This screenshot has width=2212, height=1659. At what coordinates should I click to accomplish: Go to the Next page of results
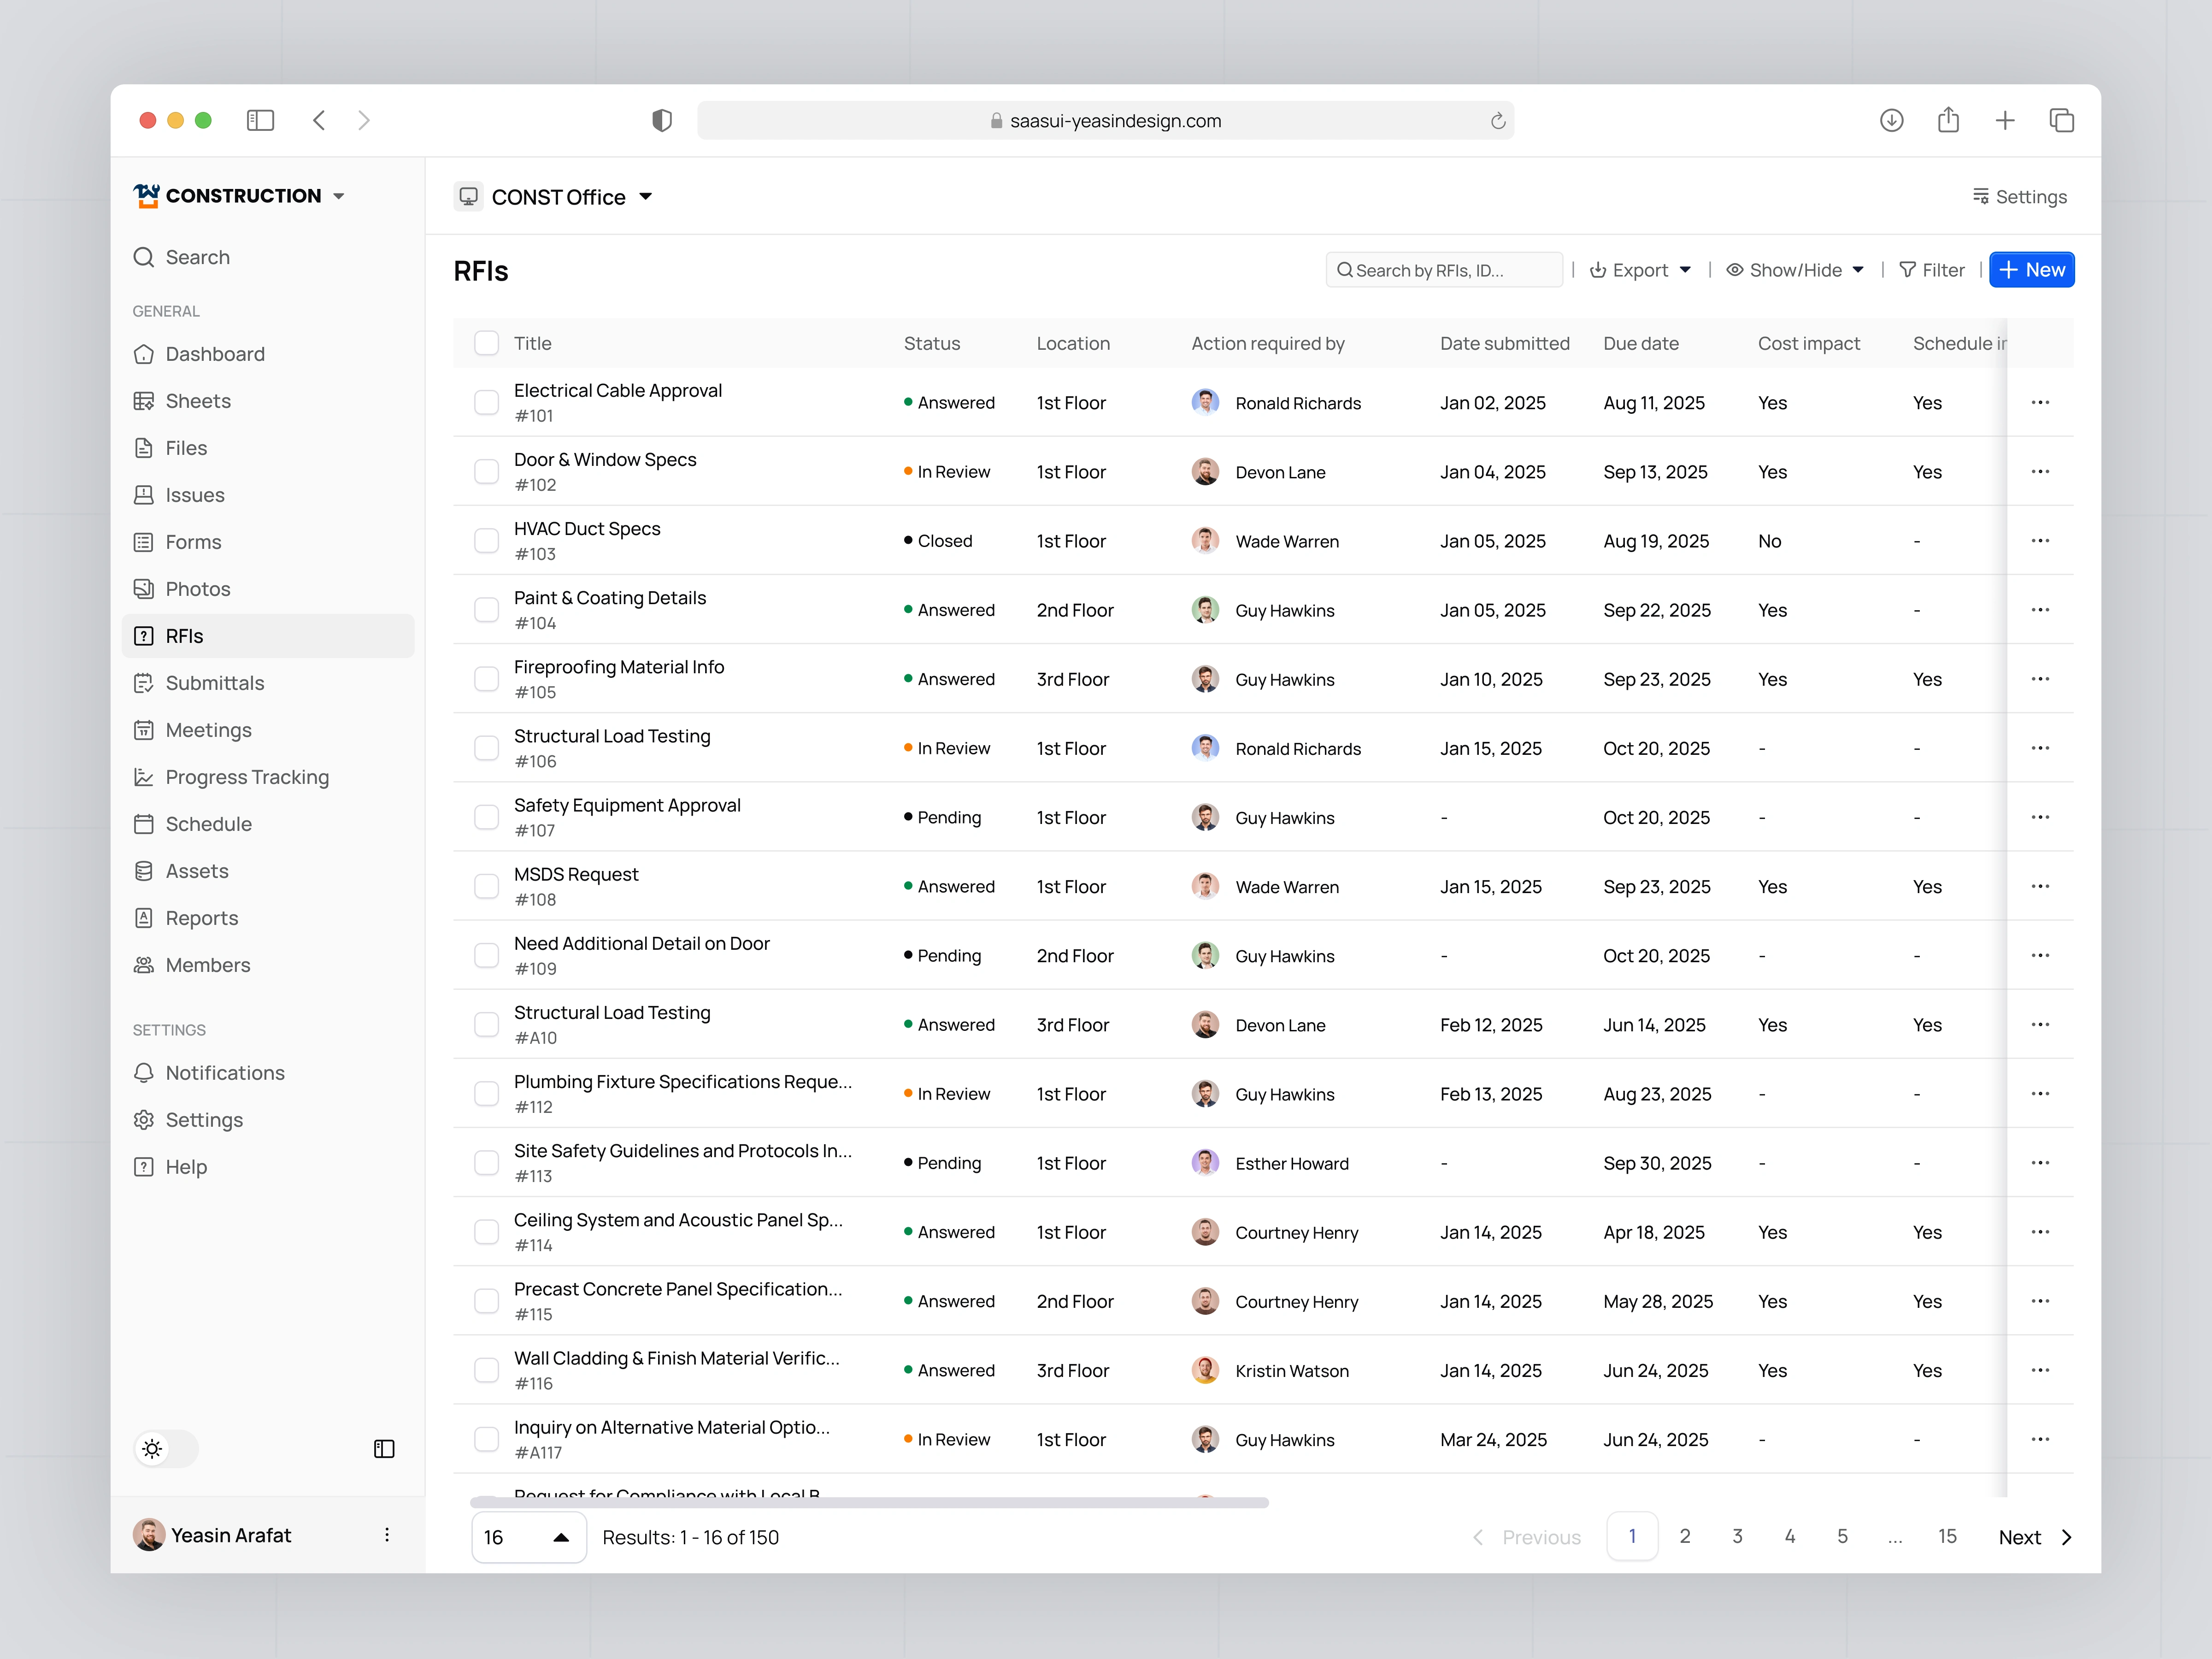[2035, 1537]
